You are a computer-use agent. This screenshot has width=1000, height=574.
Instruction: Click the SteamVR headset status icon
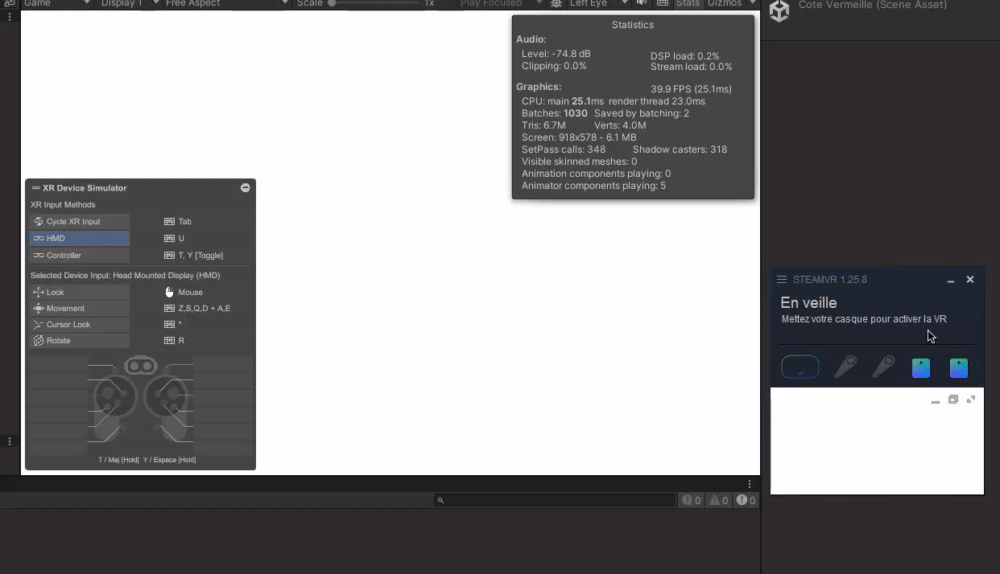point(800,367)
